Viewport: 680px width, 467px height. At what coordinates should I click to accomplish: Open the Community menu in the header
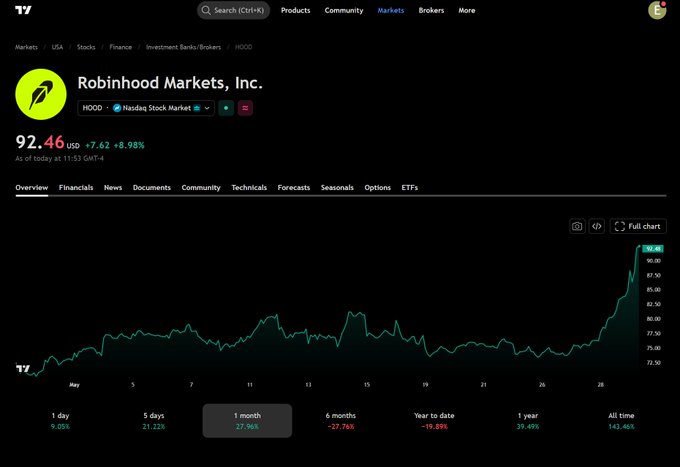[344, 10]
